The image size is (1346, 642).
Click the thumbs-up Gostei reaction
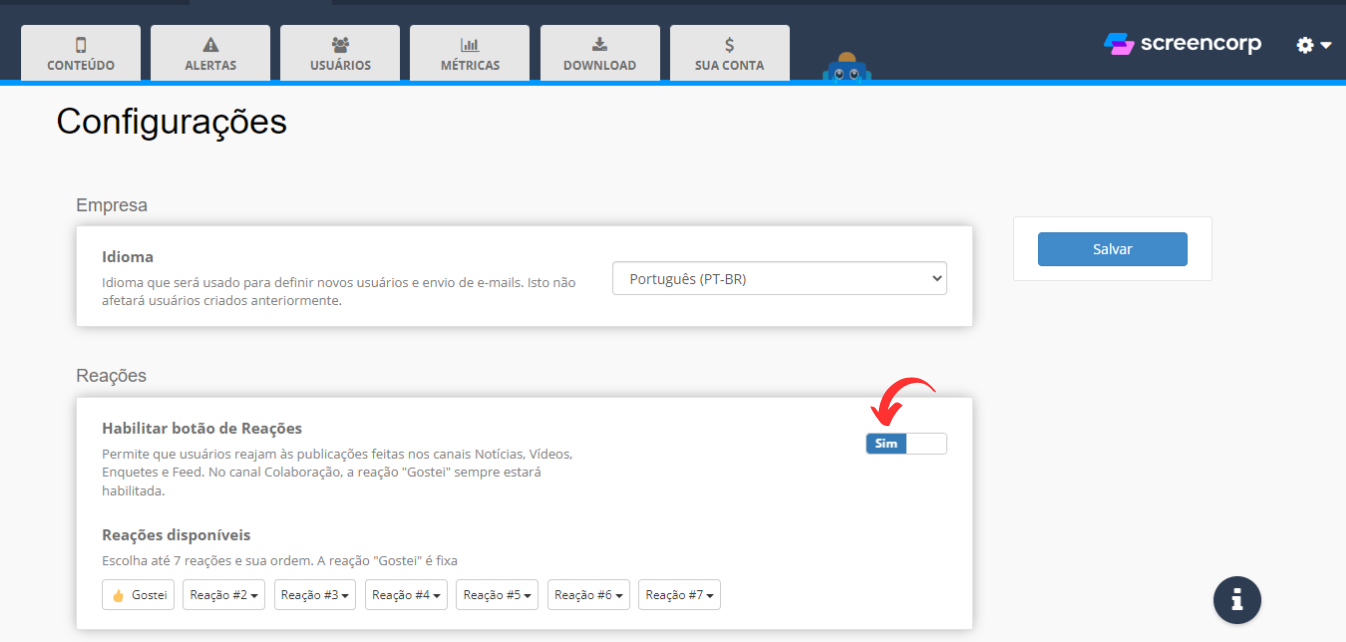pos(139,595)
